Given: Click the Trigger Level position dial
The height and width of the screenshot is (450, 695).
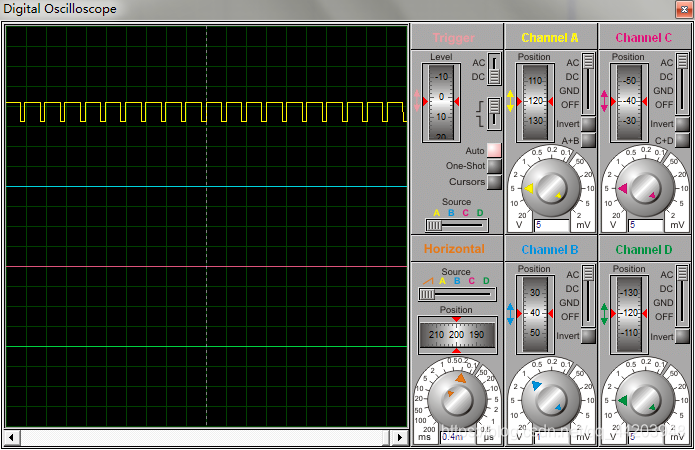Looking at the screenshot, I should [441, 102].
